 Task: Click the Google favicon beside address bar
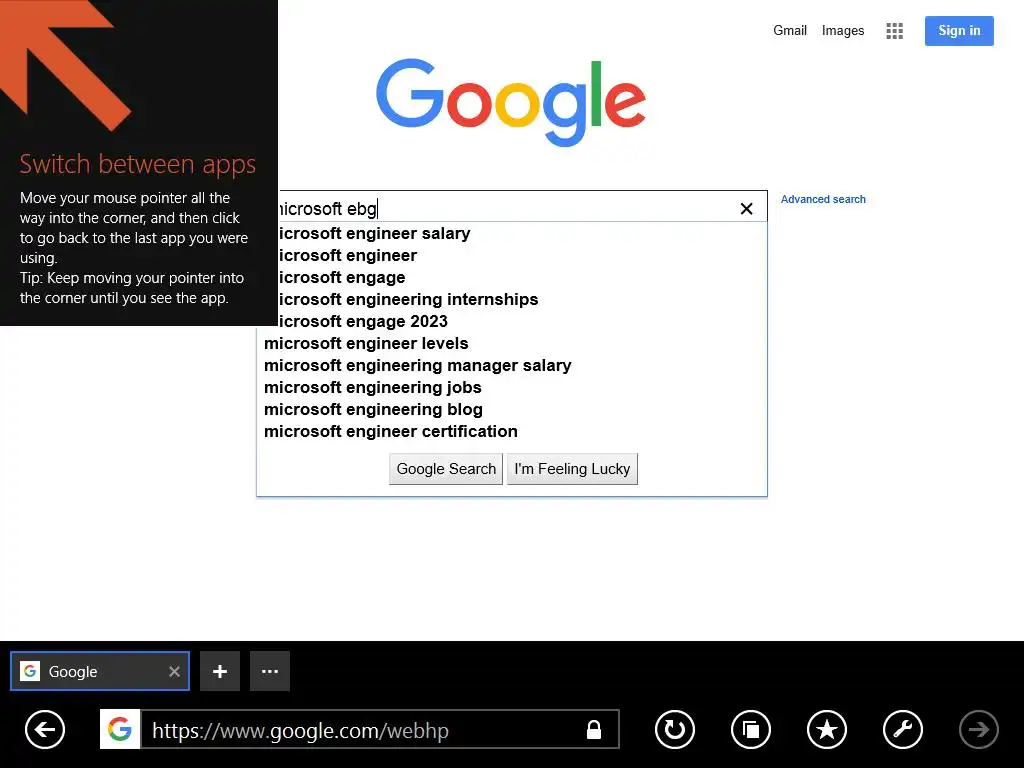120,729
